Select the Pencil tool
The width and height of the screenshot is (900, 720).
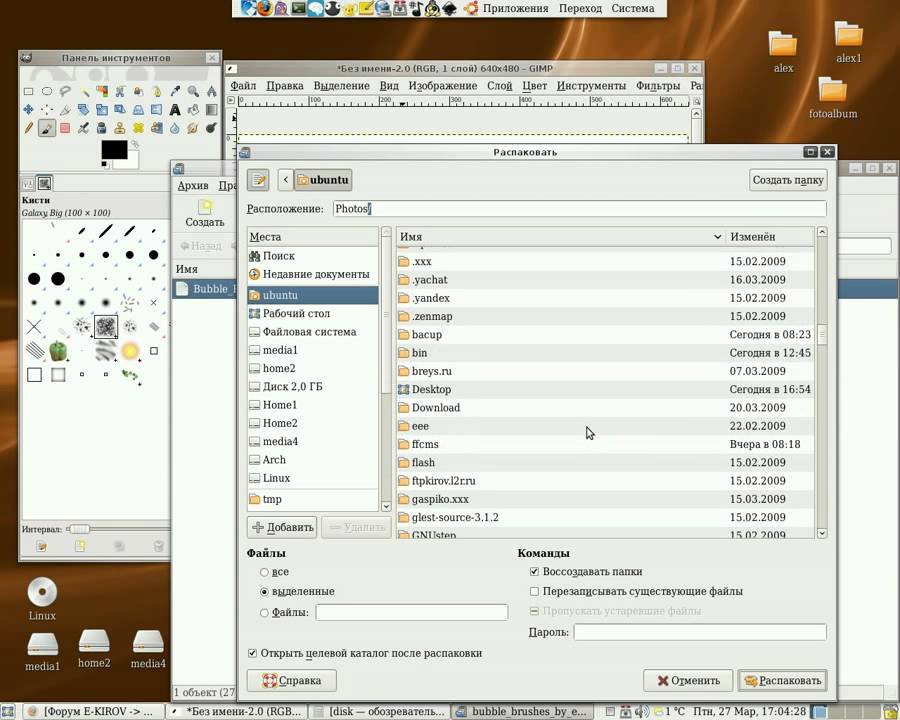(28, 127)
